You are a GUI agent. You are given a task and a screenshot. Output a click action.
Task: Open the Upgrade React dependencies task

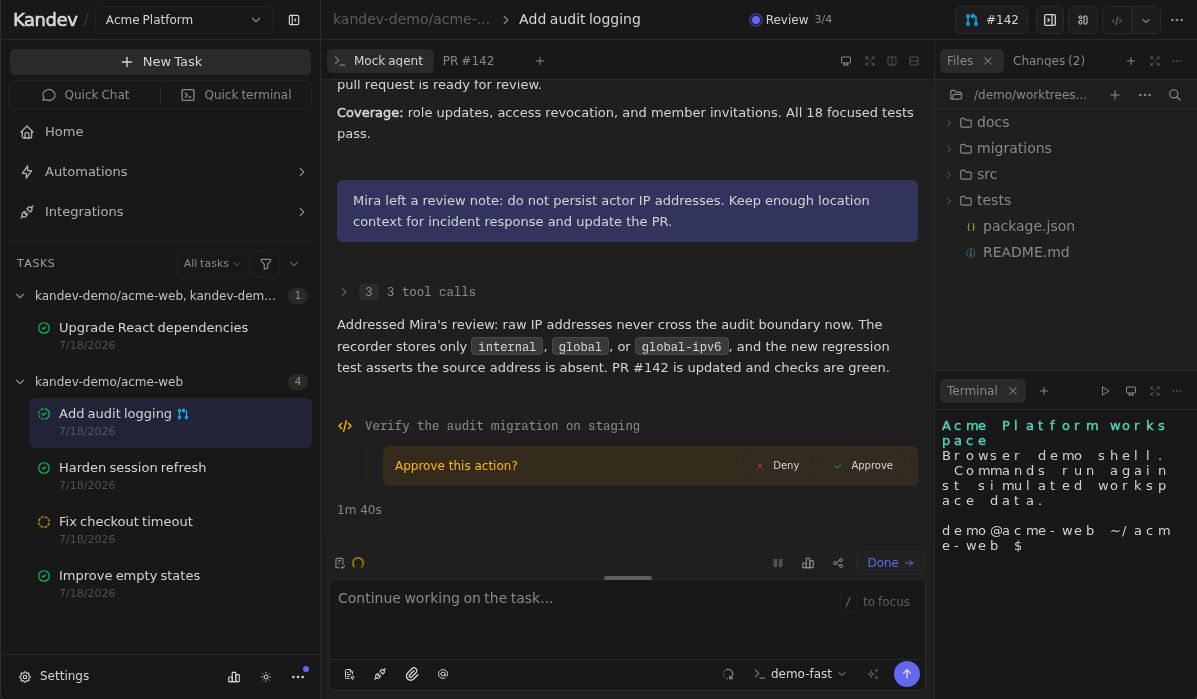pyautogui.click(x=170, y=336)
